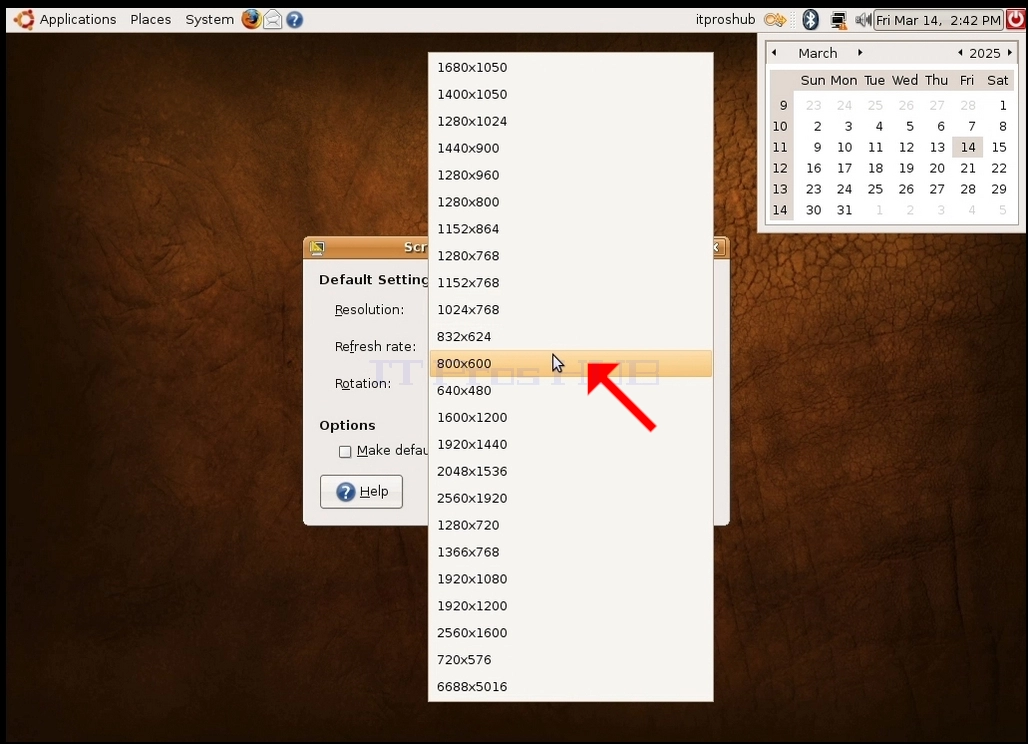The width and height of the screenshot is (1028, 744).
Task: Advance calendar to next month
Action: click(x=860, y=52)
